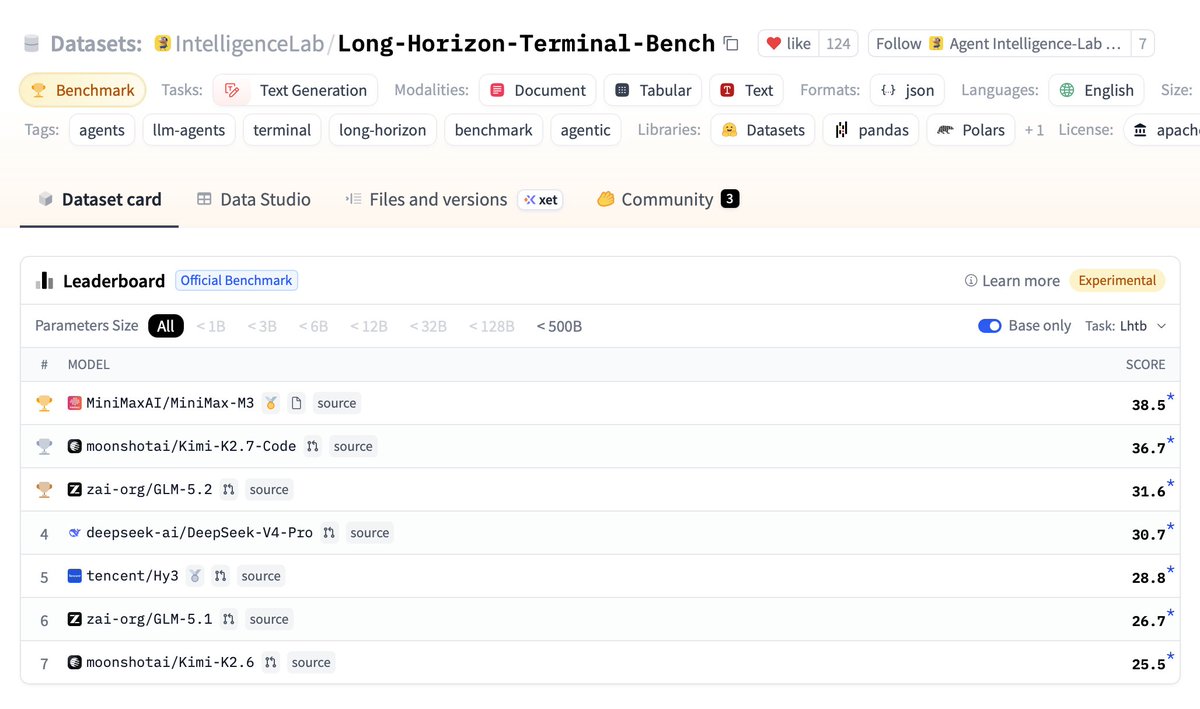Follow Agent Intelligence-Lab
Viewport: 1200px width, 709px height.
[1000, 44]
